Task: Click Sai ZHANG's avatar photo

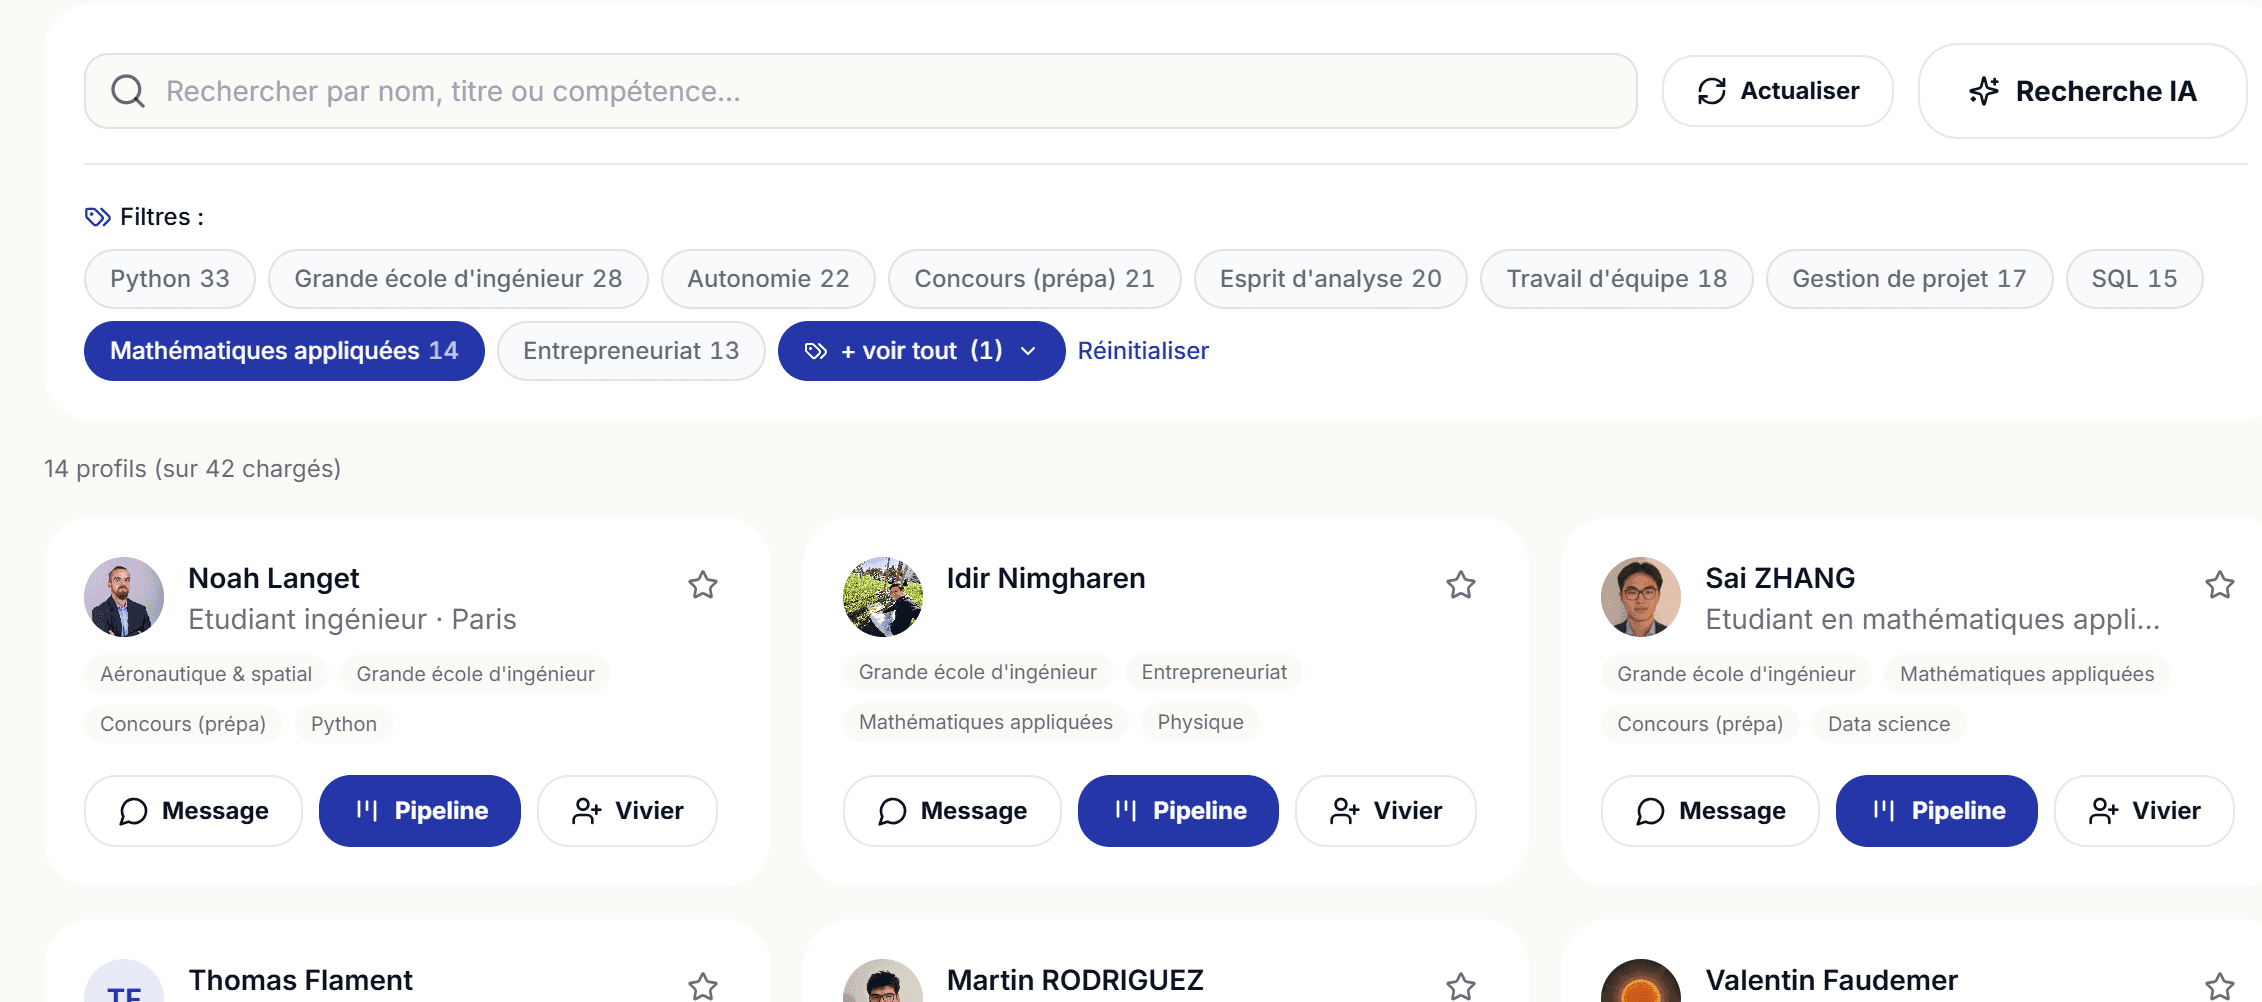Action: [1641, 597]
